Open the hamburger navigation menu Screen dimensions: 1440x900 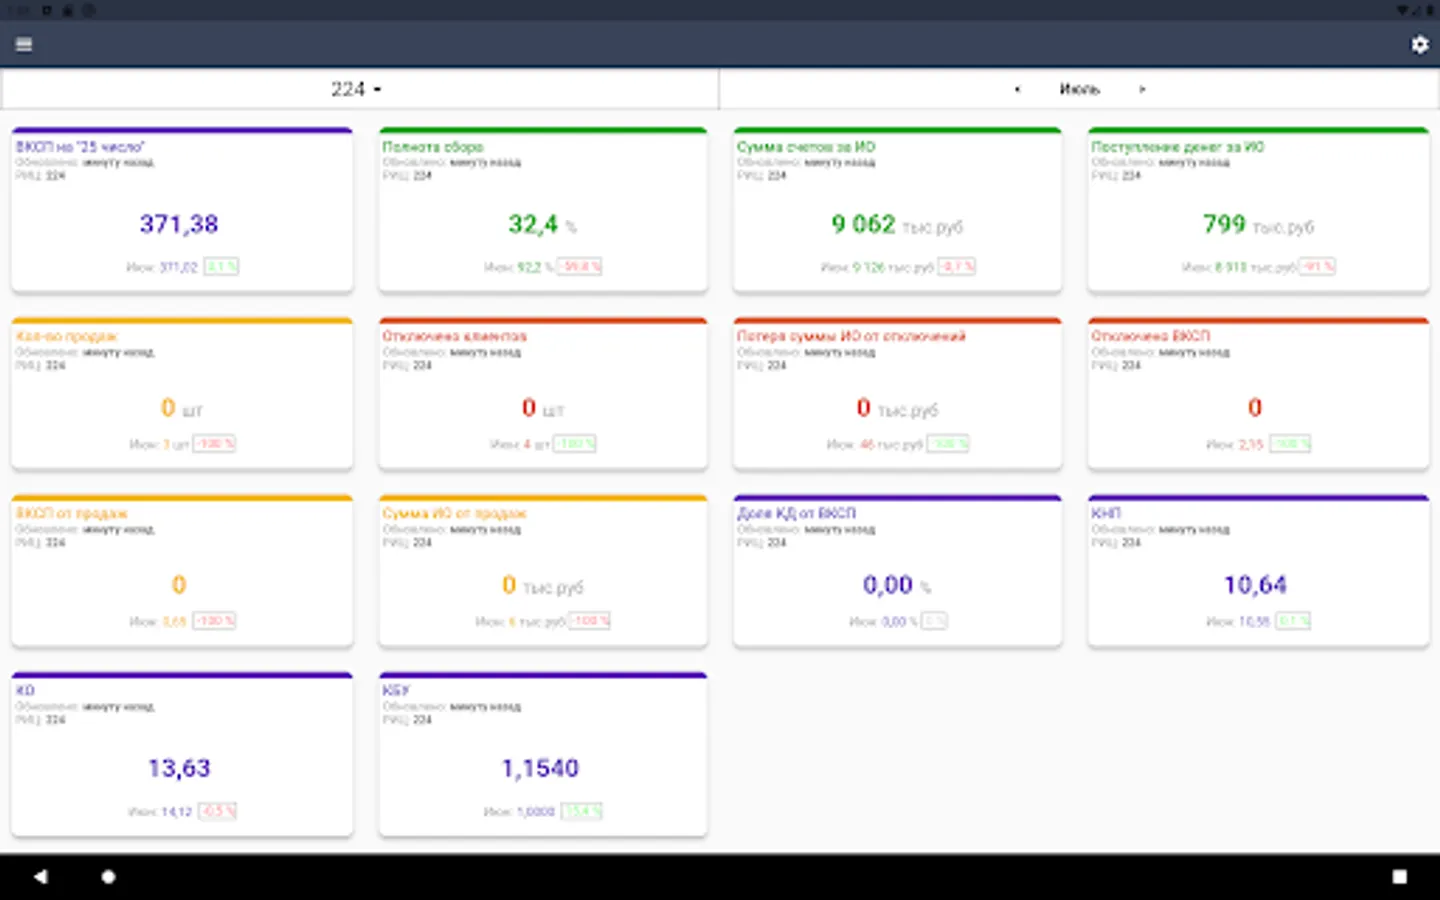(24, 44)
